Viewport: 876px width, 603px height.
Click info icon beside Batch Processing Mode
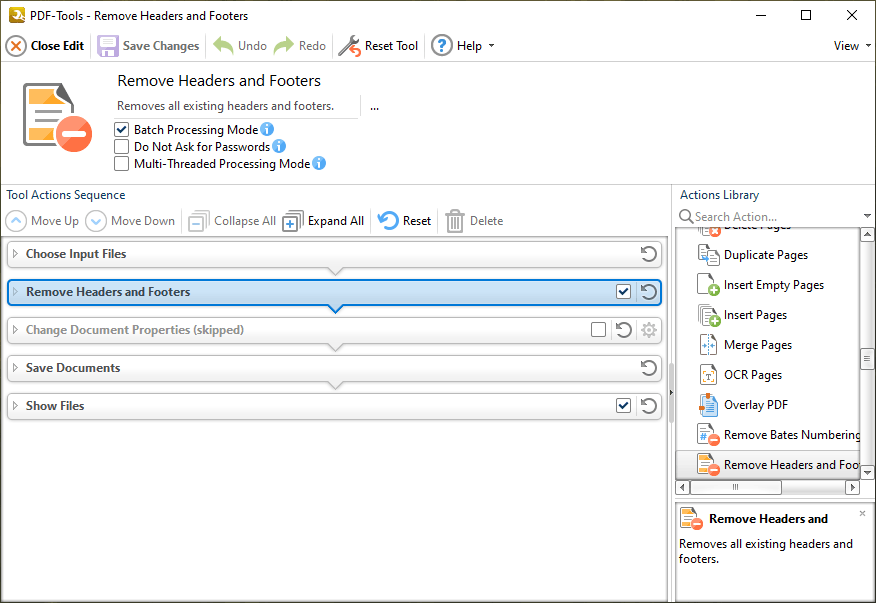coord(267,130)
